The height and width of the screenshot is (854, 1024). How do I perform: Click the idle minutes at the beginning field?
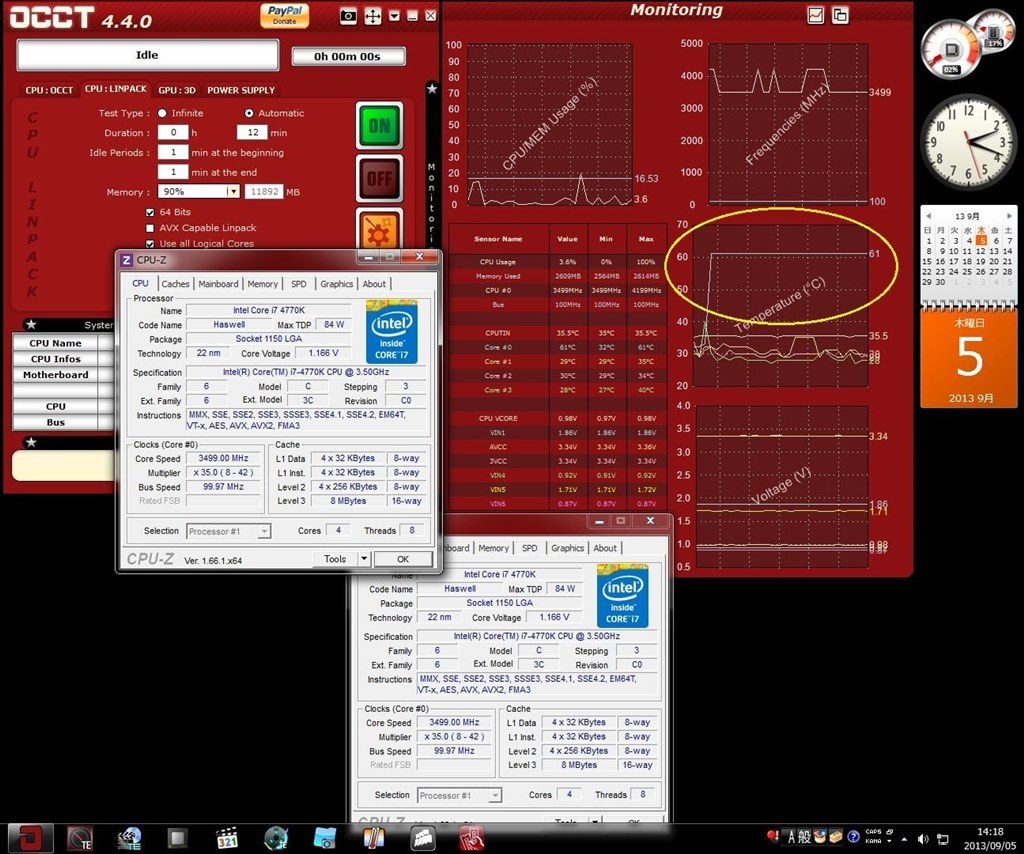(x=173, y=152)
